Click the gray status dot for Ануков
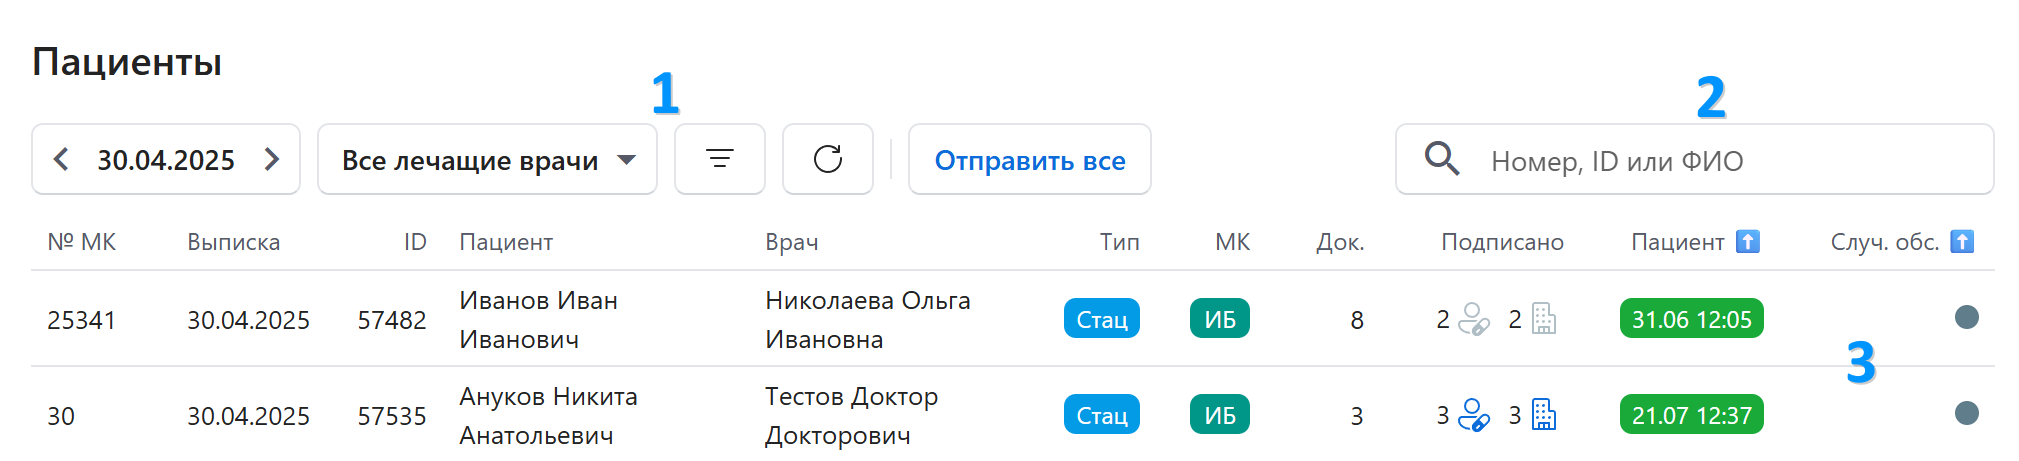The width and height of the screenshot is (2019, 461). coord(1966,414)
